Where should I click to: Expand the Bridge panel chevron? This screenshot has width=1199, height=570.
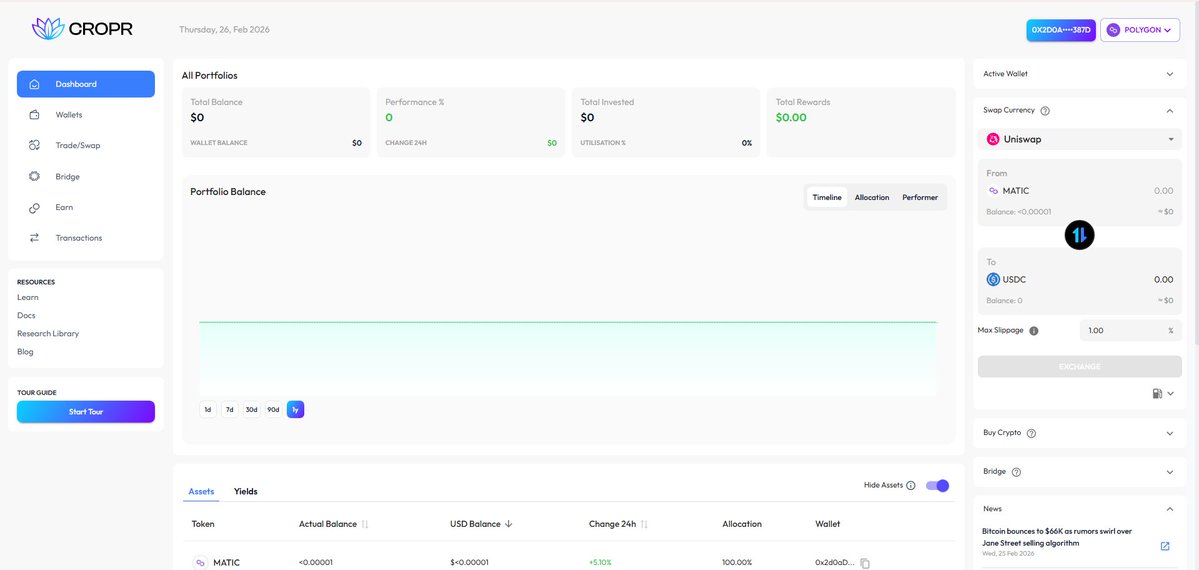[1169, 472]
